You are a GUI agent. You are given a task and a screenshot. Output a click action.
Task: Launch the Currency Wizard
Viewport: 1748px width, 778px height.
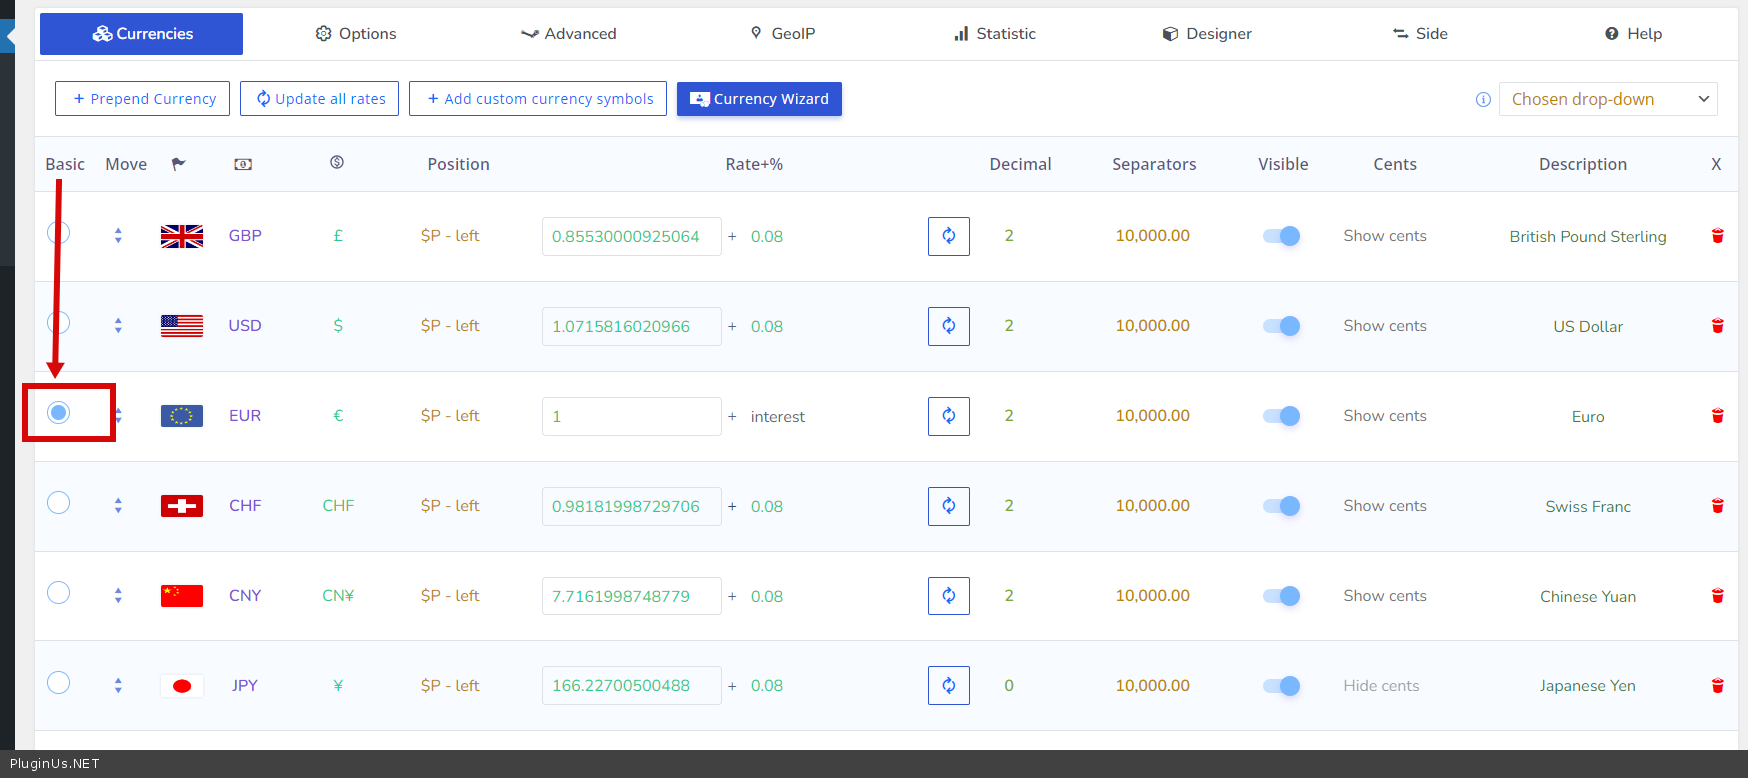click(759, 99)
